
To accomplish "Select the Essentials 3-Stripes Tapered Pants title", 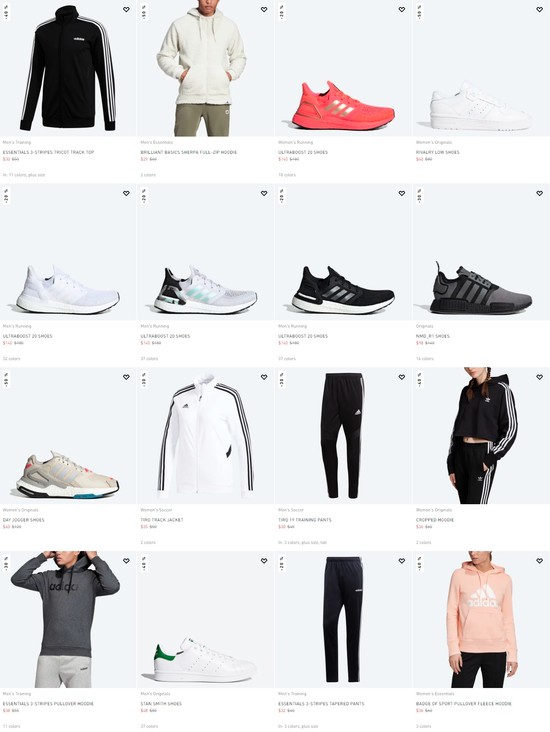I will tap(321, 704).
